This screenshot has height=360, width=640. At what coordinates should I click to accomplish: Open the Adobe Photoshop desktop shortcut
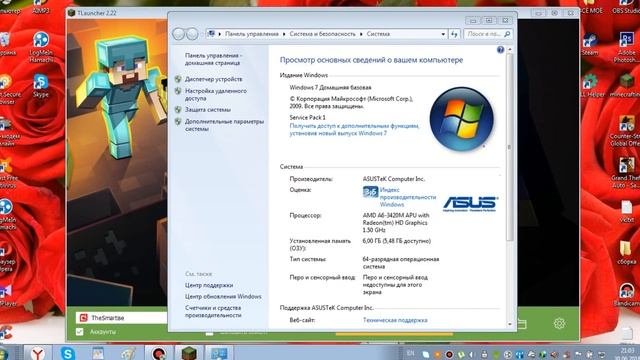tap(626, 47)
